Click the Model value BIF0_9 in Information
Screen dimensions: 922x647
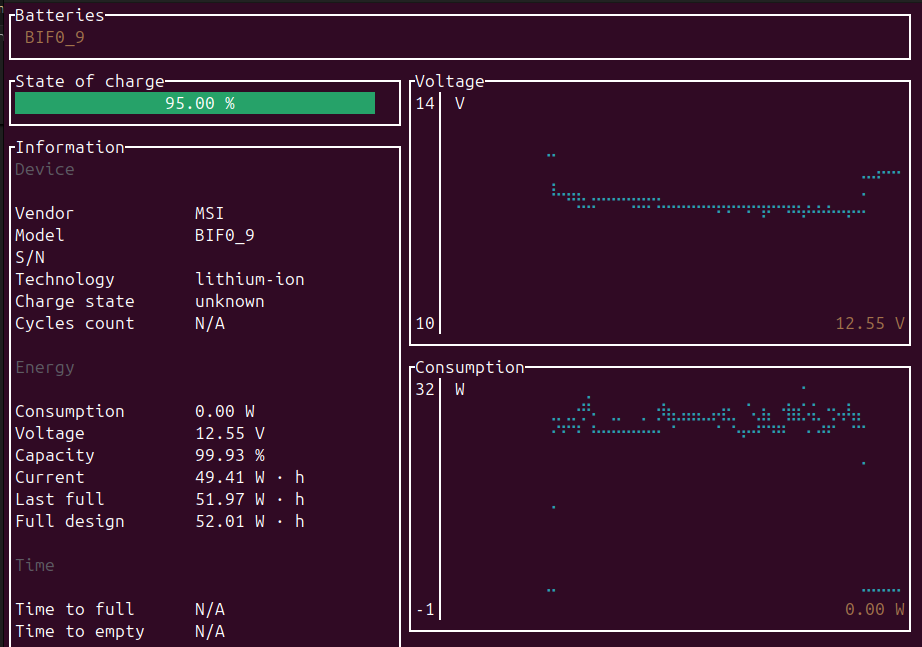pos(224,236)
